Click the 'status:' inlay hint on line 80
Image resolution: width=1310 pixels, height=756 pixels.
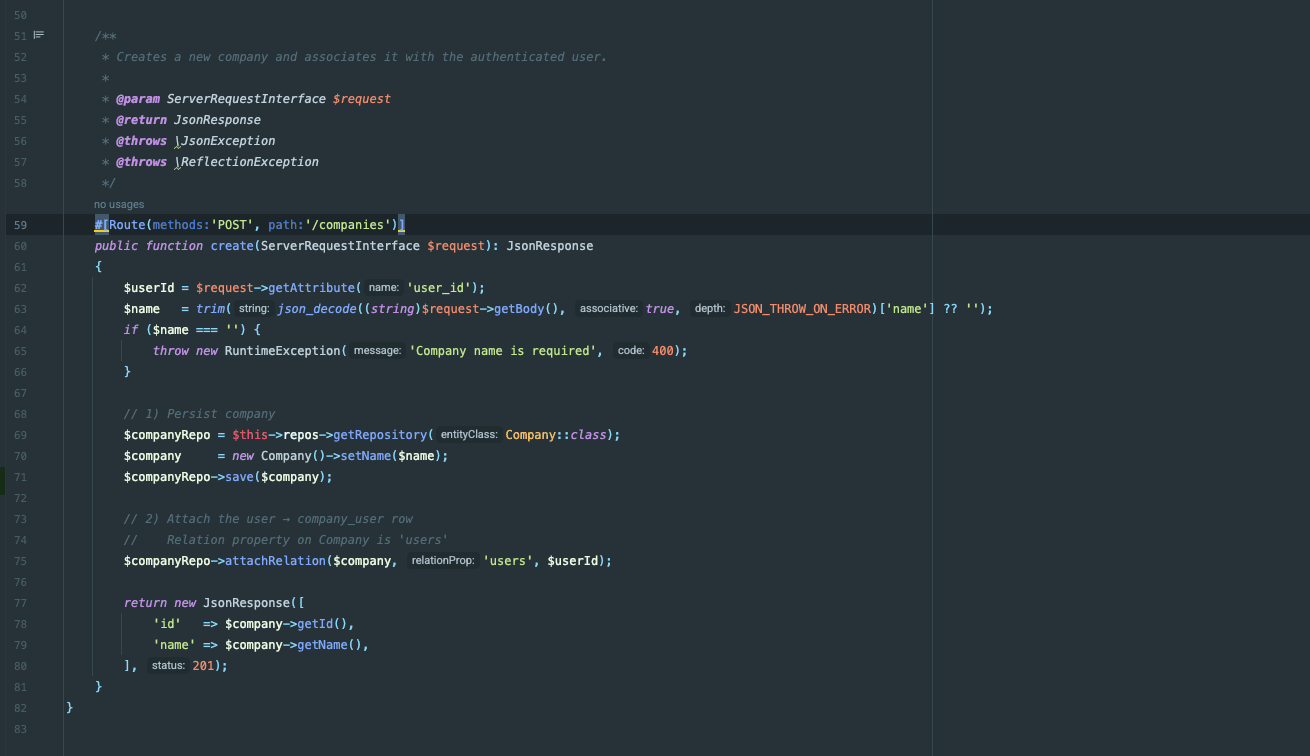click(168, 666)
